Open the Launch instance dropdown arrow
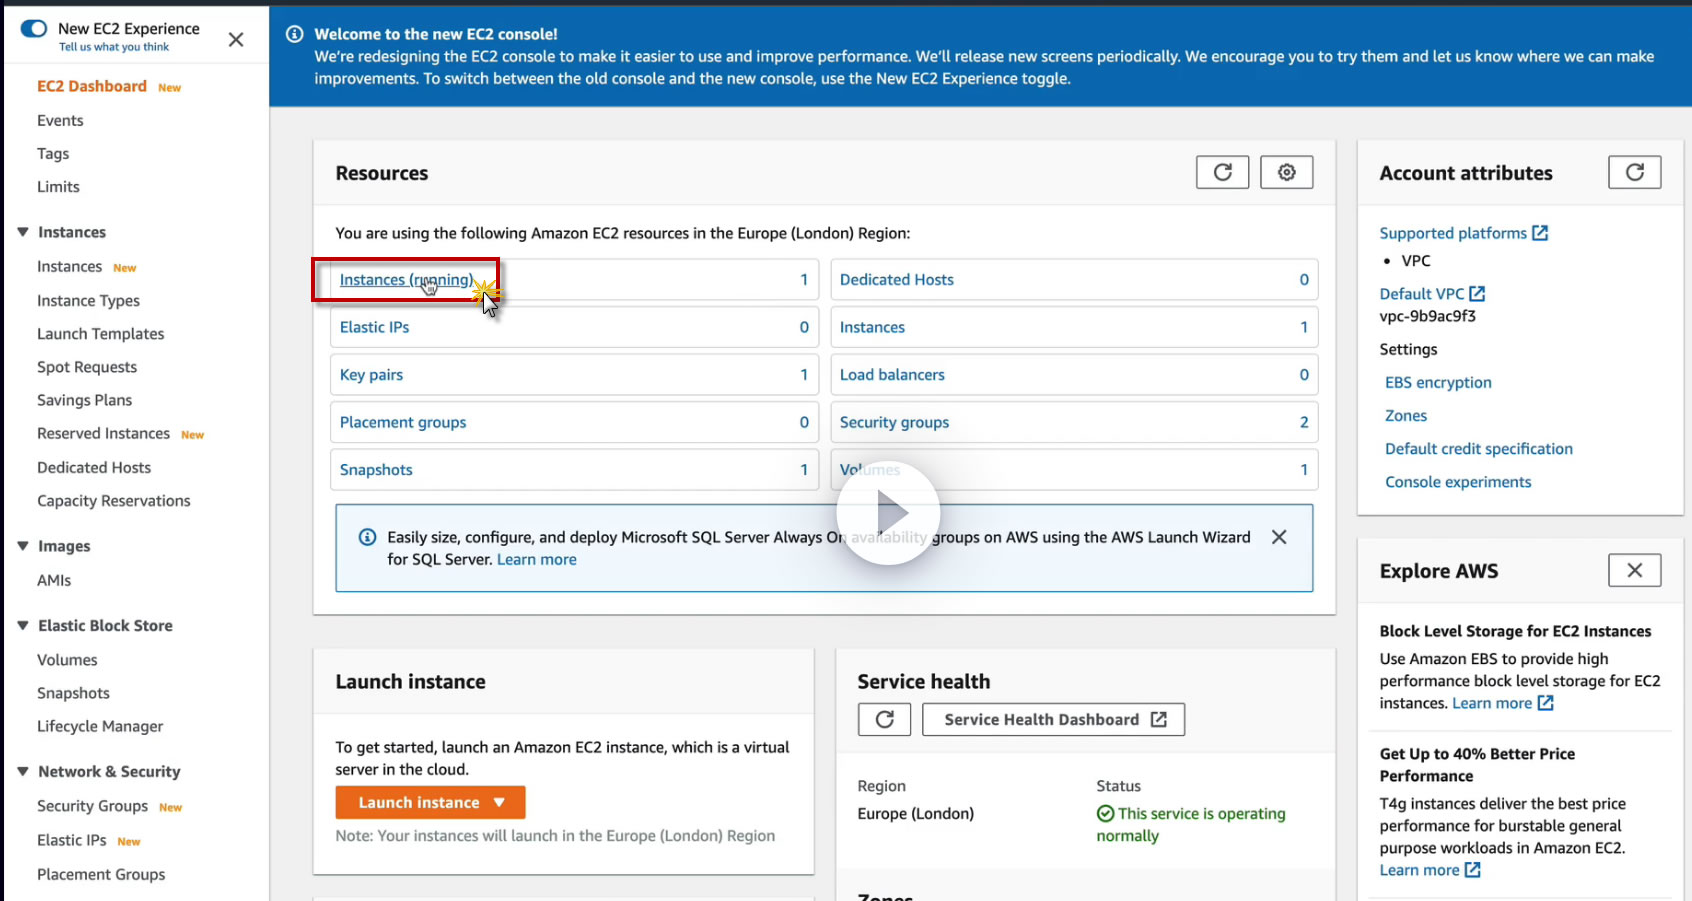Viewport: 1692px width, 901px height. point(500,802)
